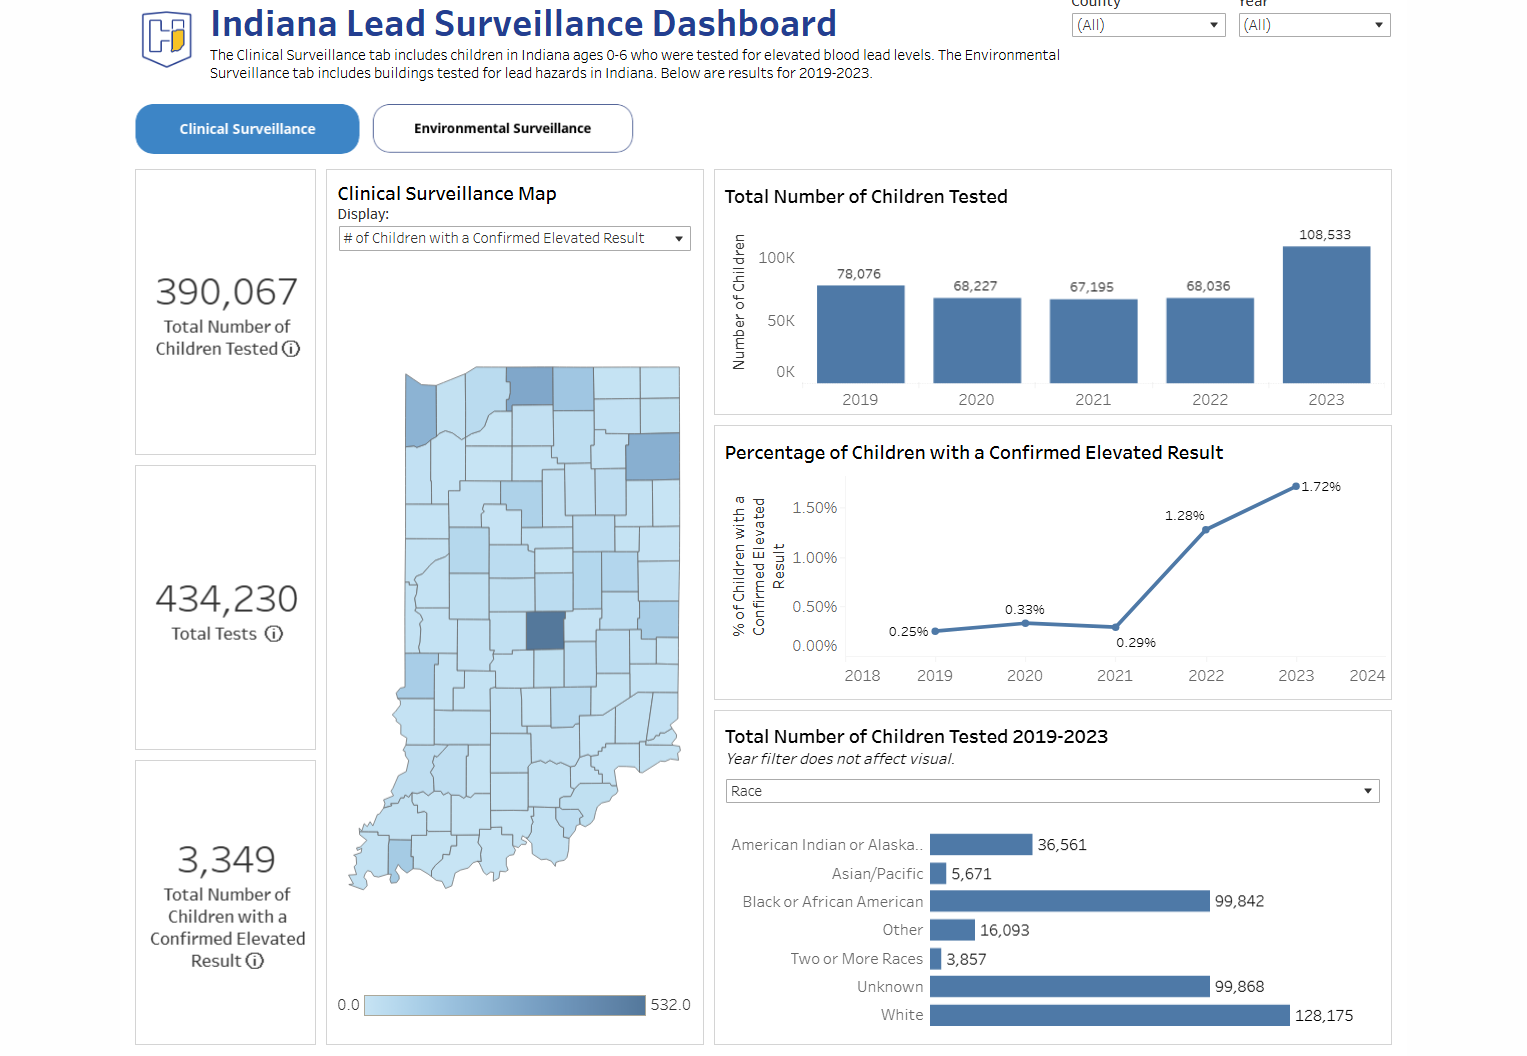Click the blue gradient color legend below the map

tap(505, 1005)
